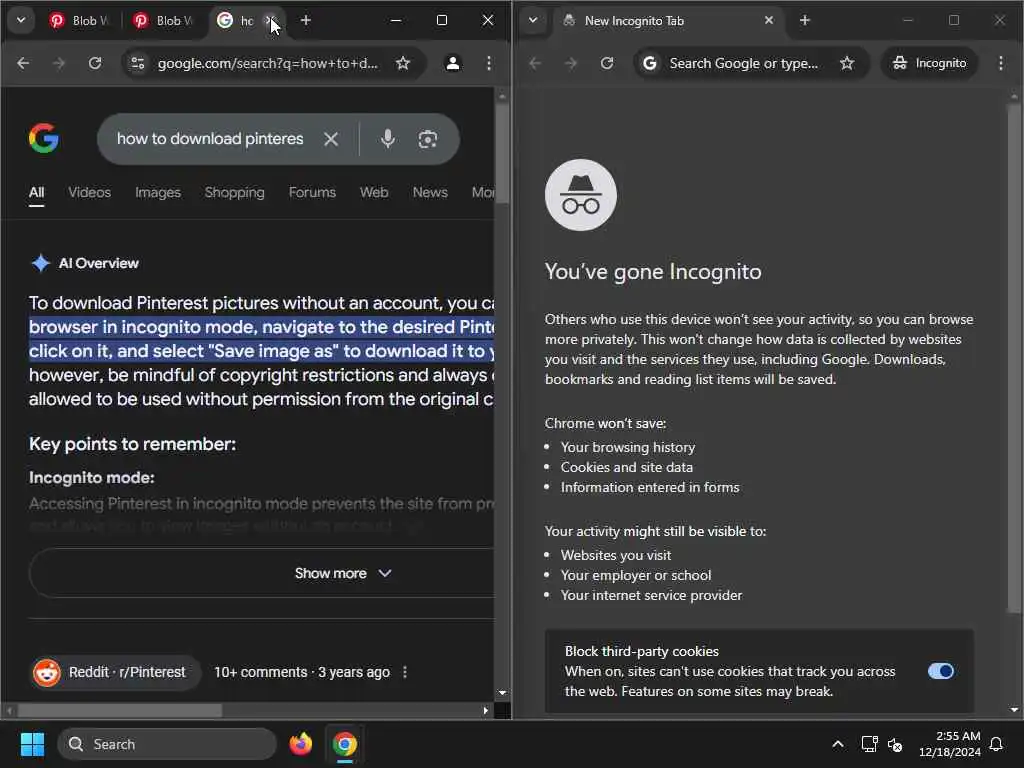1024x768 pixels.
Task: Switch to Forums results tab
Action: [312, 193]
